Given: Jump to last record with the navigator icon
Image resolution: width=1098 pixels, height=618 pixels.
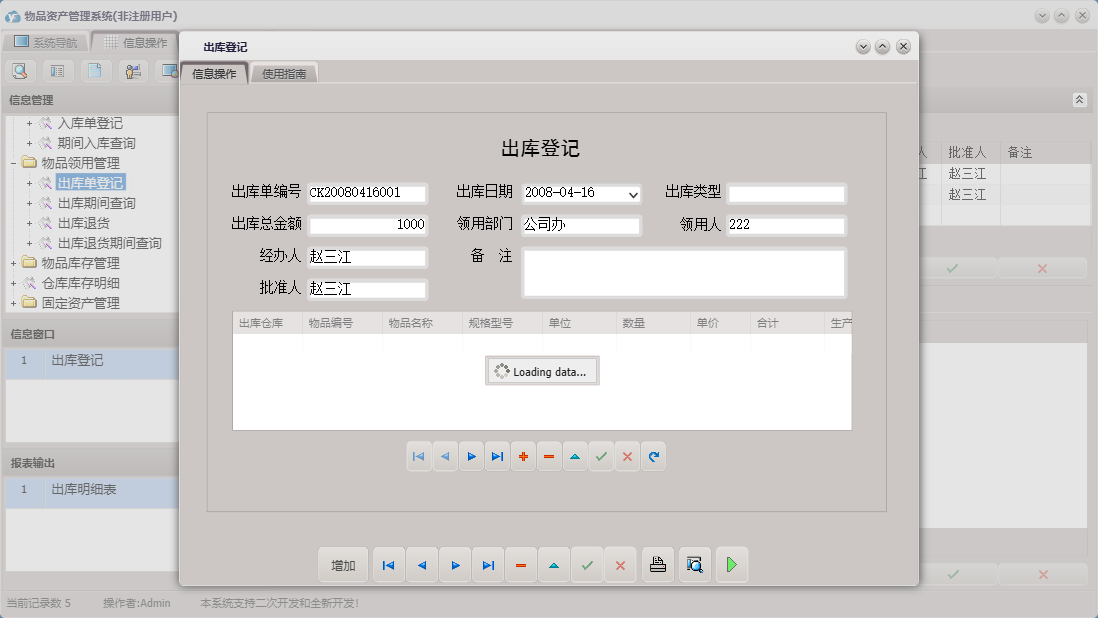Looking at the screenshot, I should click(x=488, y=564).
